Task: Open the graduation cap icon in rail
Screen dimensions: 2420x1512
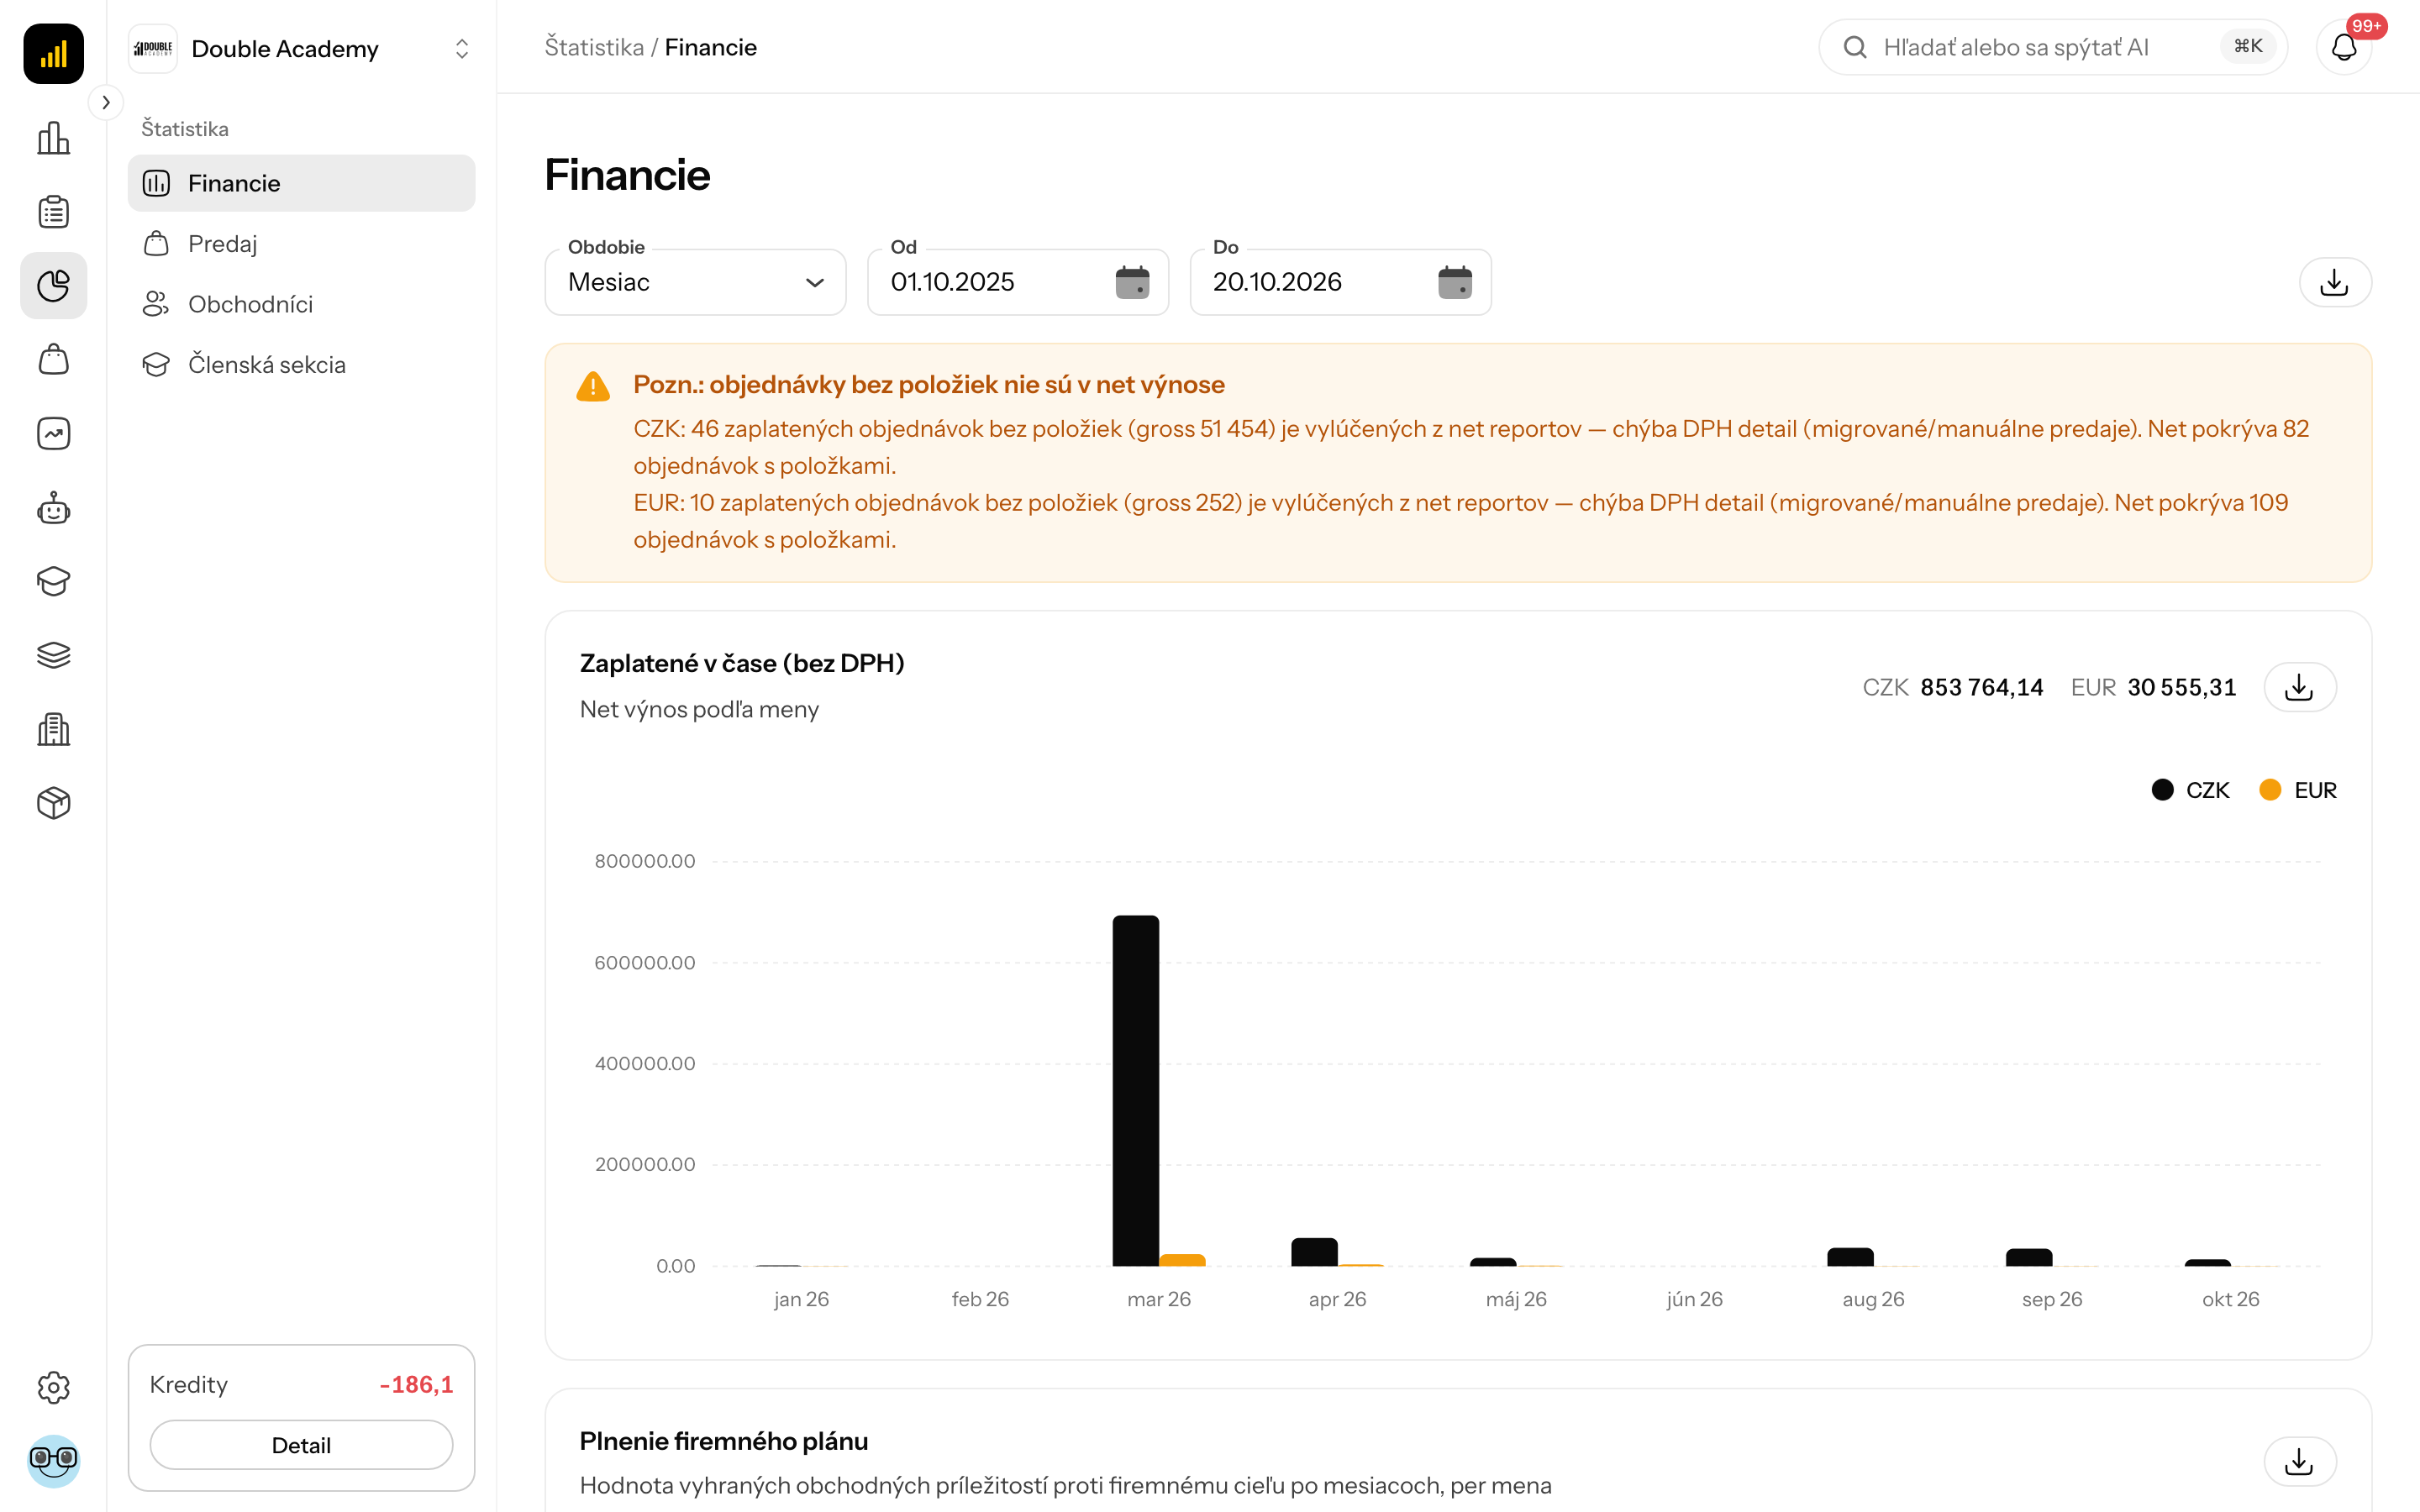Action: (x=53, y=582)
